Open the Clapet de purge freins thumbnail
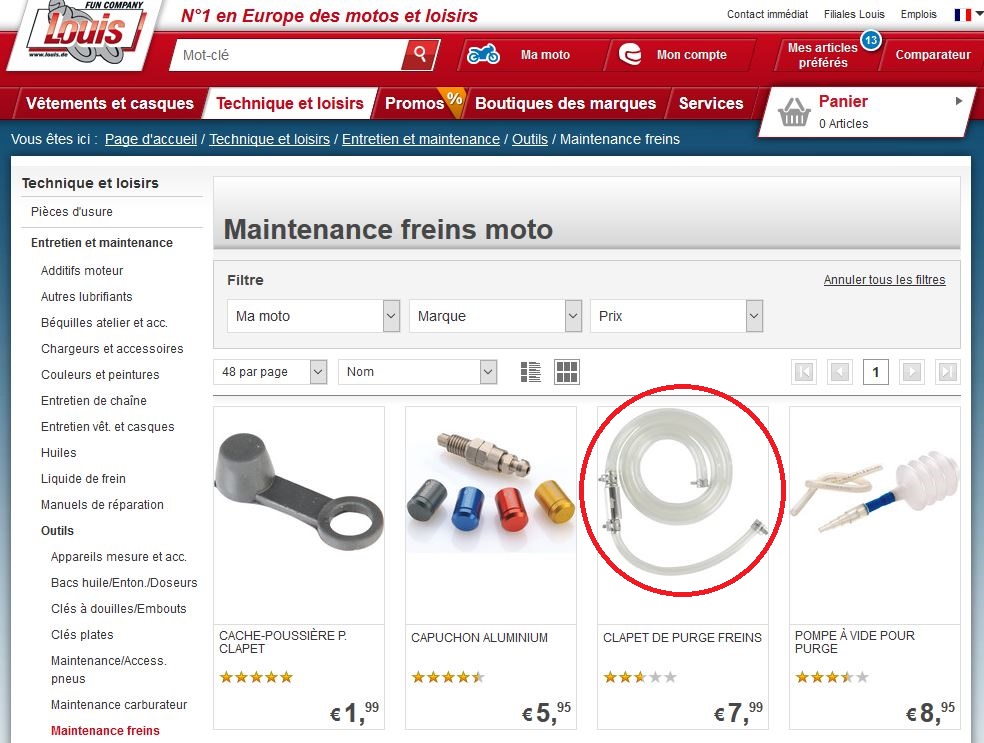Viewport: 984px width, 743px height. pos(682,490)
